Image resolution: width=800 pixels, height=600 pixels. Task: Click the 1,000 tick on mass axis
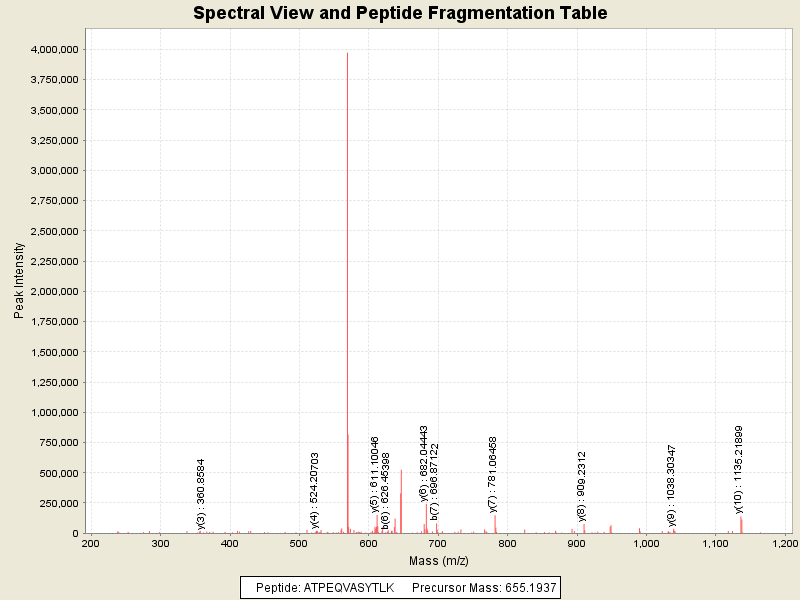click(x=646, y=543)
